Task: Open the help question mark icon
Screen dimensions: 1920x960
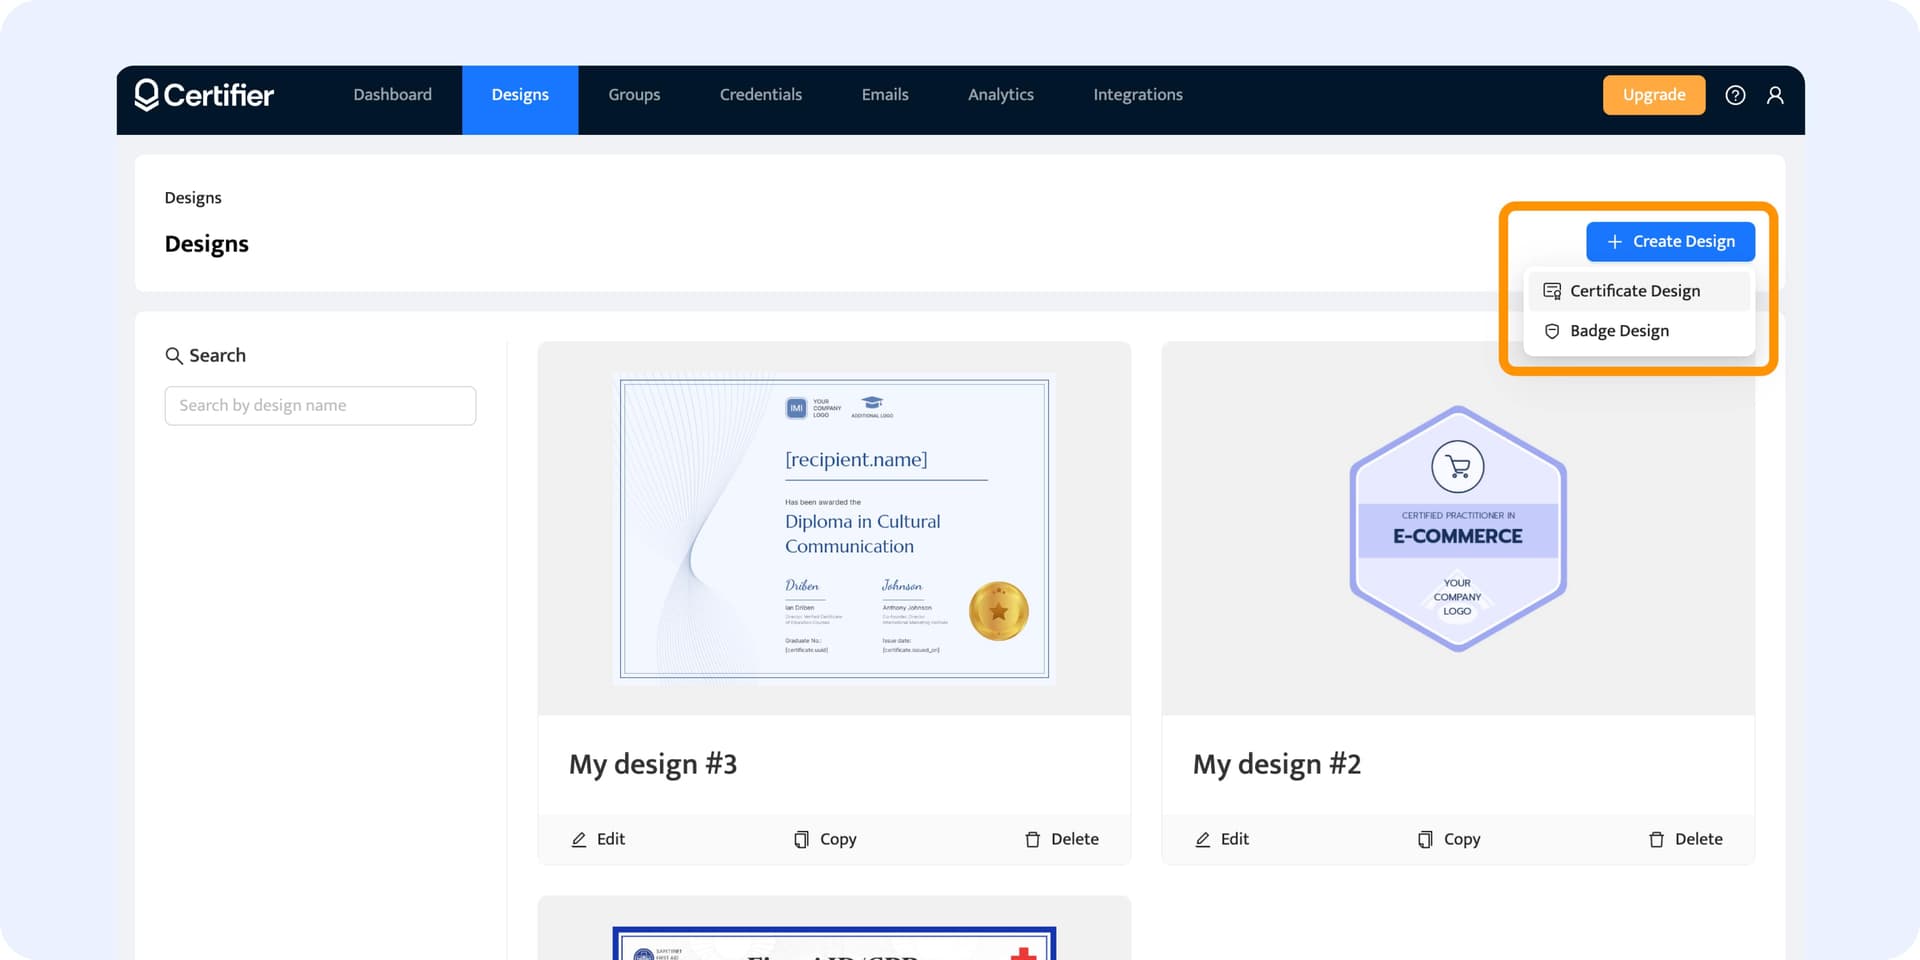Action: [x=1735, y=95]
